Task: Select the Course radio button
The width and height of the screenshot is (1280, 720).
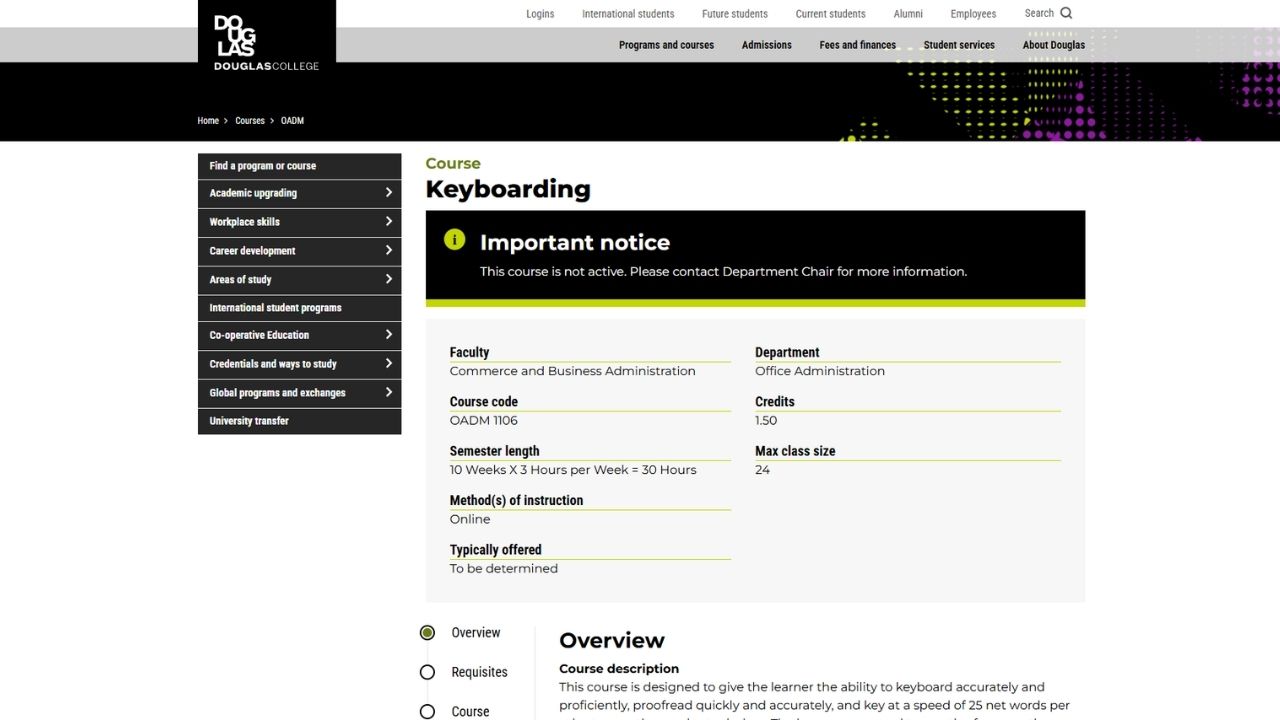Action: pos(427,712)
